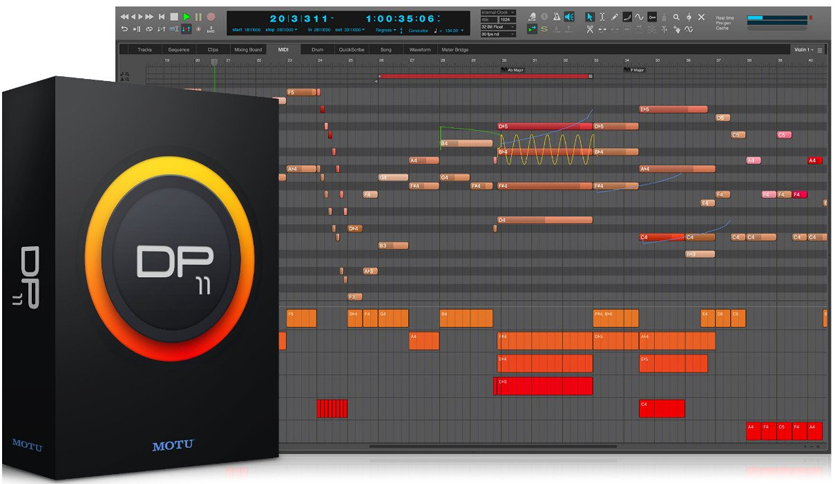Screen dimensions: 836x484
Task: Click the horizontal scrollbar at bottom of editor
Action: point(493,447)
